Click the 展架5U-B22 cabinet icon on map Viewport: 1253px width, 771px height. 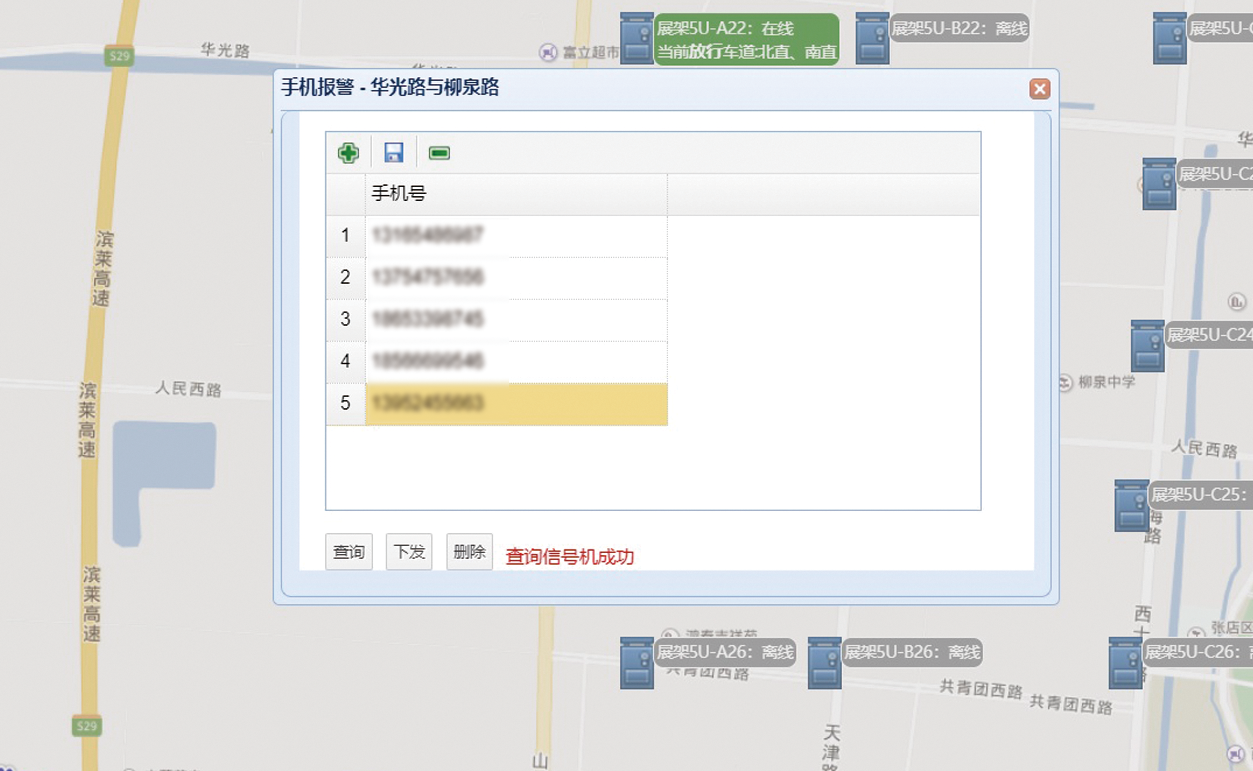pyautogui.click(x=872, y=39)
